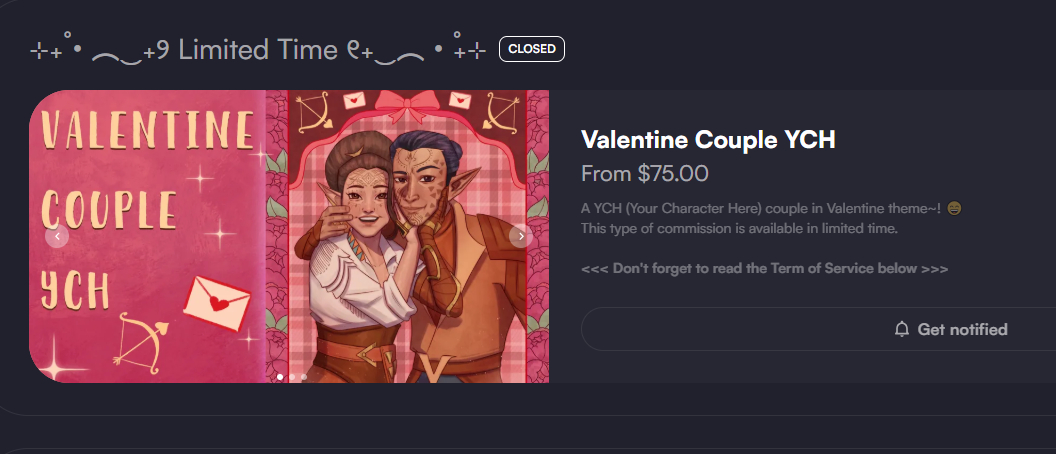The image size is (1056, 454).
Task: Click the grinning emoji in the description
Action: pos(954,209)
